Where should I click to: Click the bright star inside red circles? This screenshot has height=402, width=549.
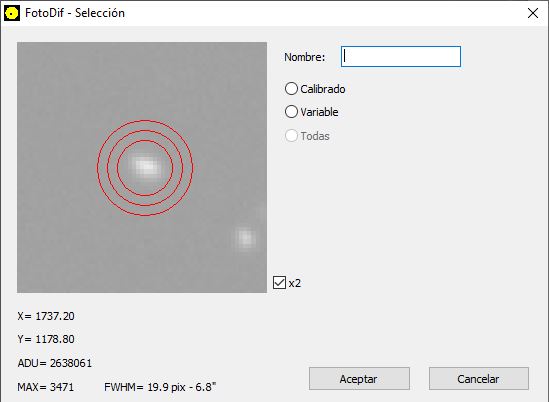pyautogui.click(x=147, y=167)
